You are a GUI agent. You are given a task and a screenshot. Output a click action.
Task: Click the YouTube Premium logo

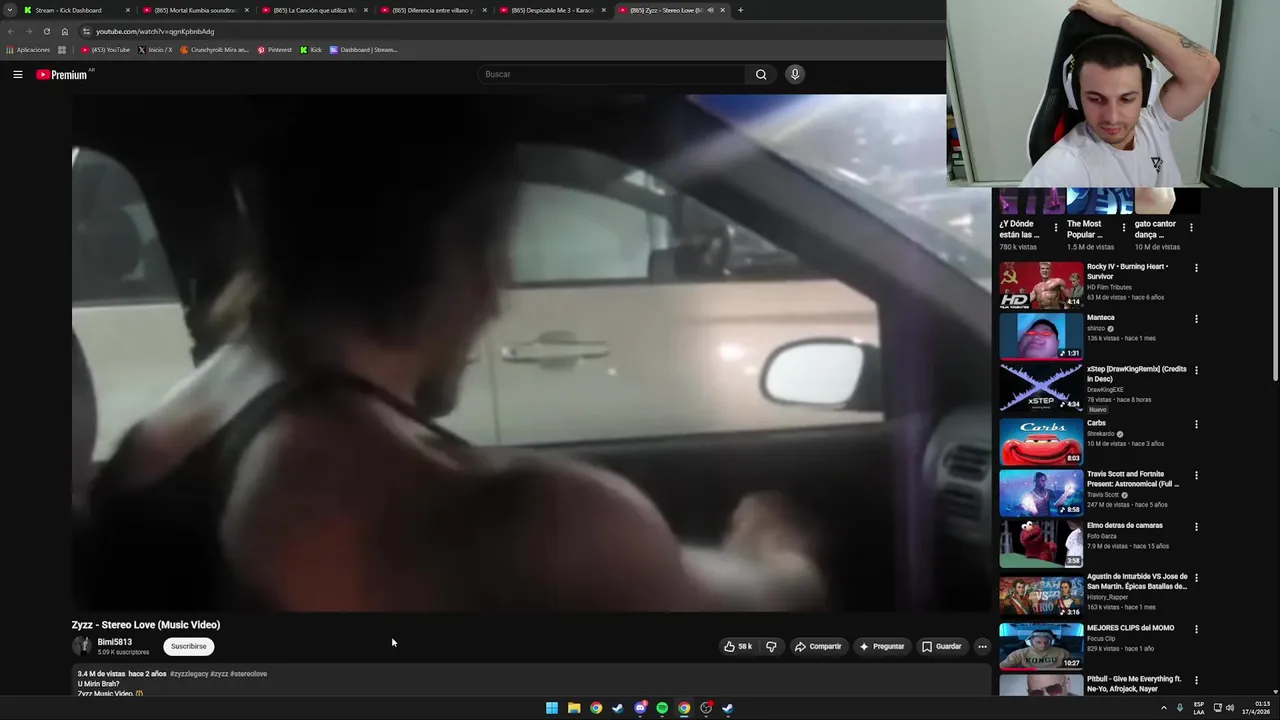63,74
